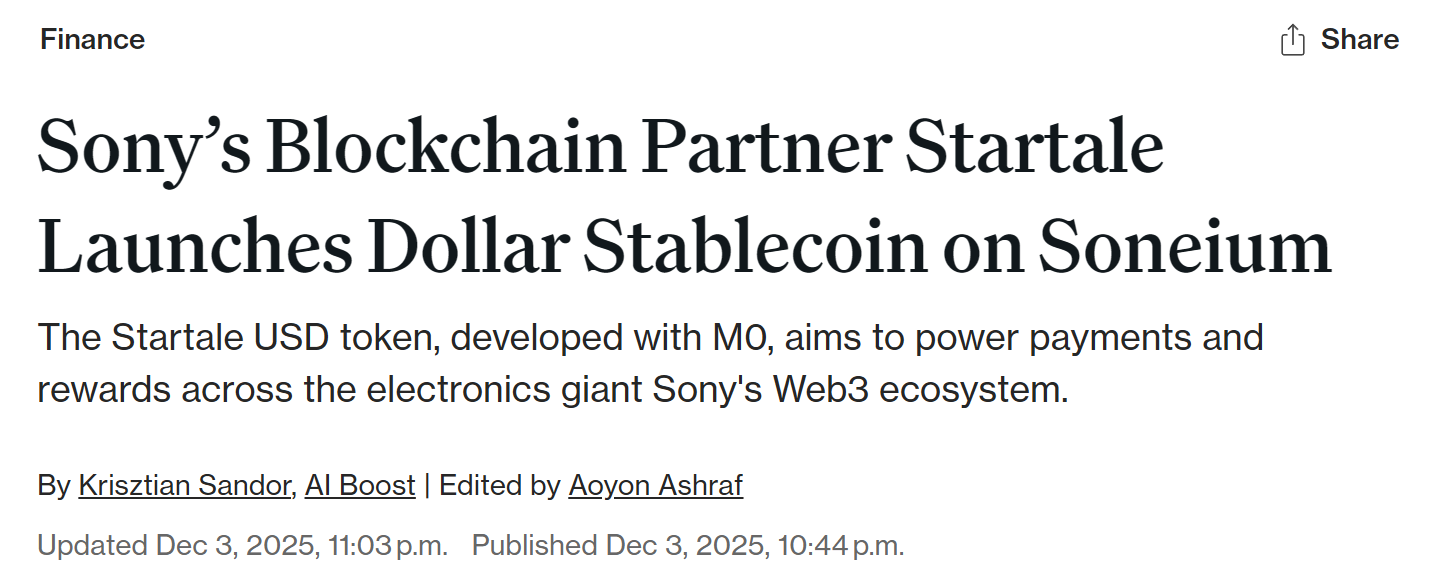Click the "Edited by" byline text
The width and height of the screenshot is (1444, 574).
point(500,486)
